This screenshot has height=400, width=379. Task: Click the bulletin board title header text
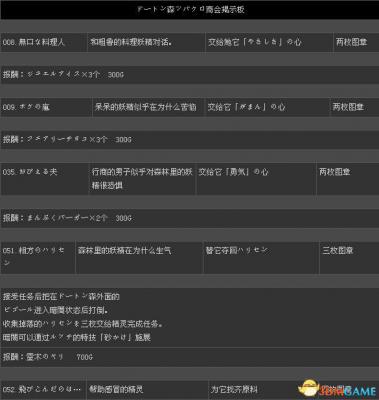pos(191,9)
